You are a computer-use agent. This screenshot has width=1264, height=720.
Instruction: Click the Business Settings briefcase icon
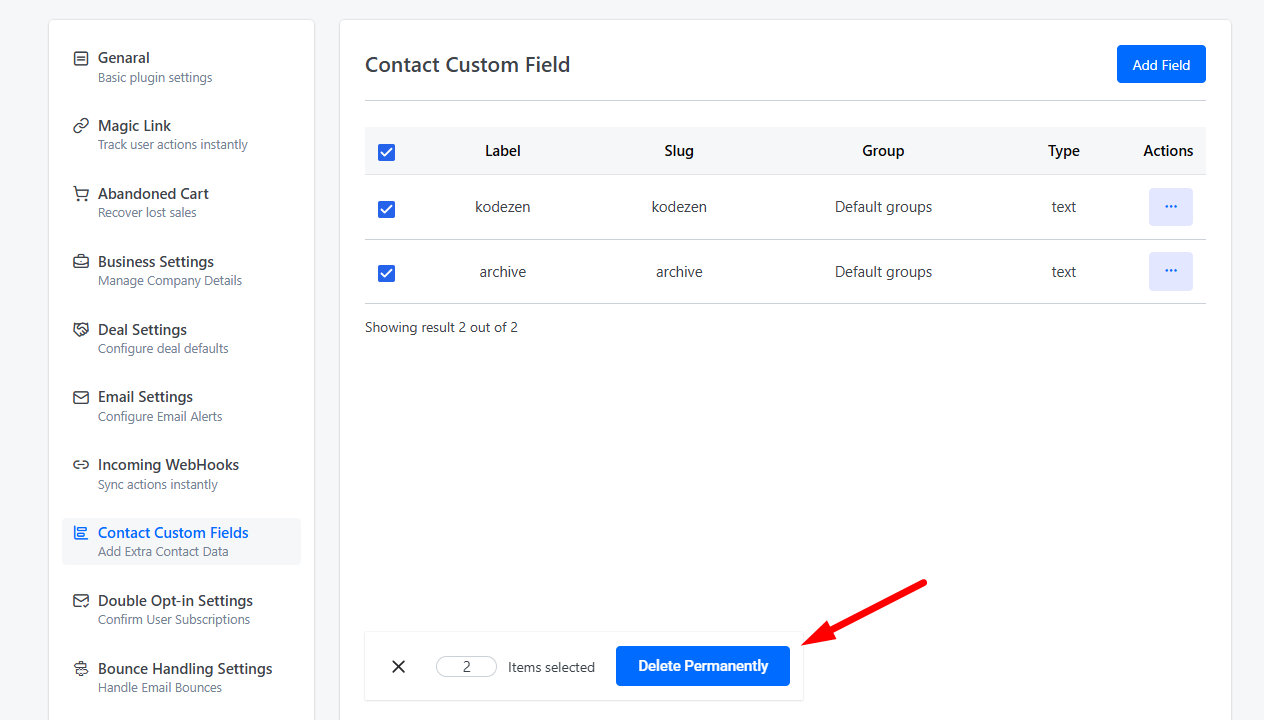tap(81, 262)
